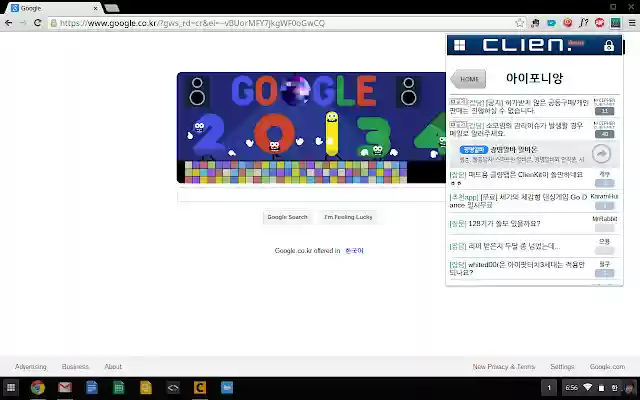Open the Google.com footer link
The image size is (640, 400).
(x=607, y=367)
